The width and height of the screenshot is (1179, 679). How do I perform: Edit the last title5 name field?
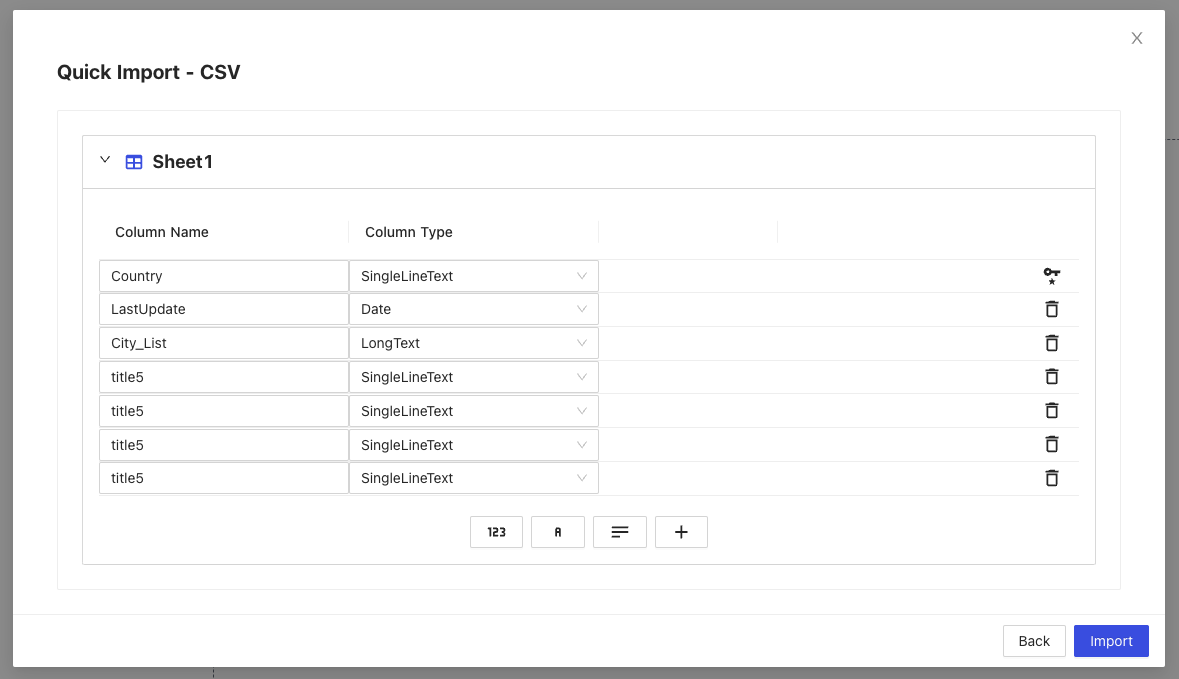[x=223, y=478]
